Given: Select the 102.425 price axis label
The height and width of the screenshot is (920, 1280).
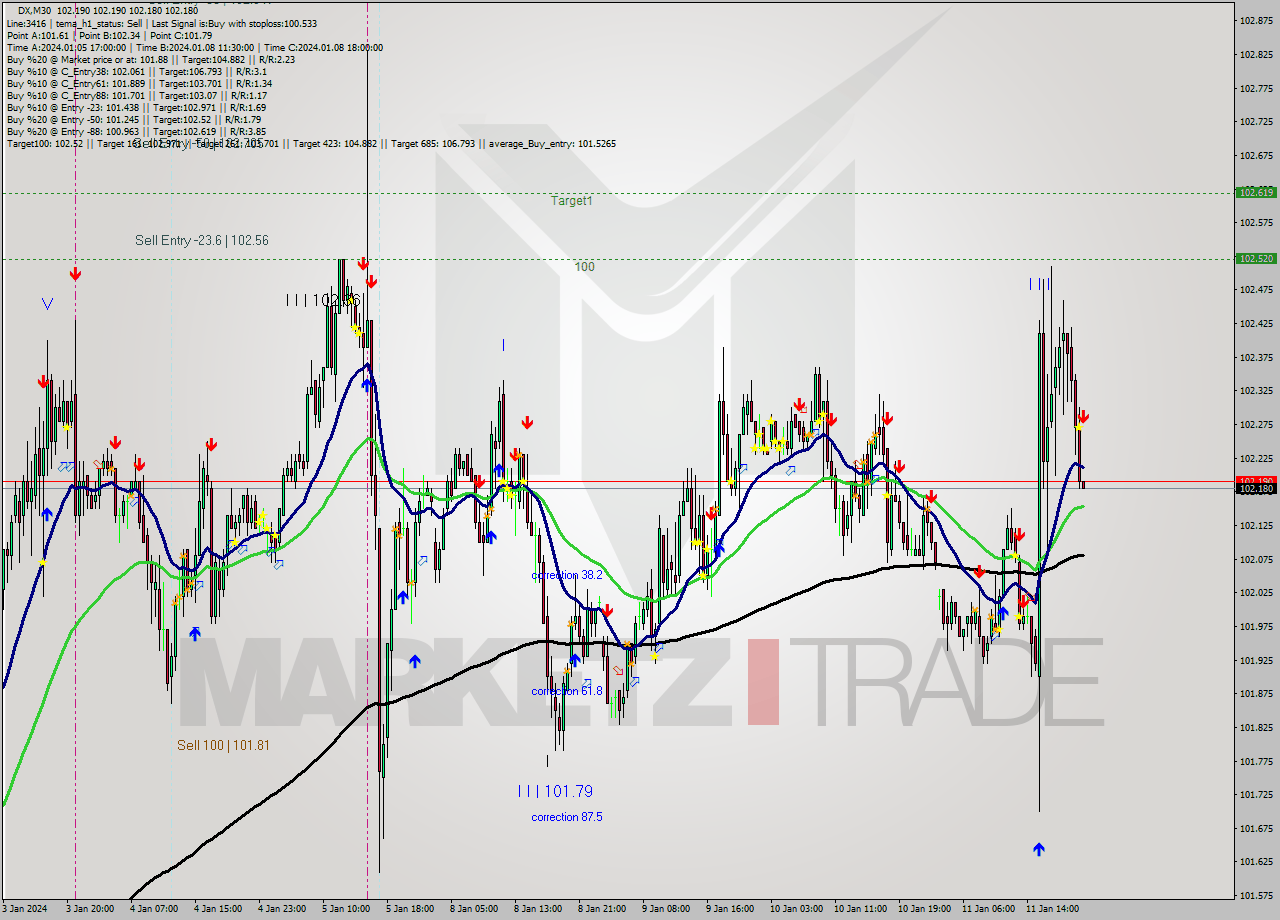Looking at the screenshot, I should (x=1256, y=323).
